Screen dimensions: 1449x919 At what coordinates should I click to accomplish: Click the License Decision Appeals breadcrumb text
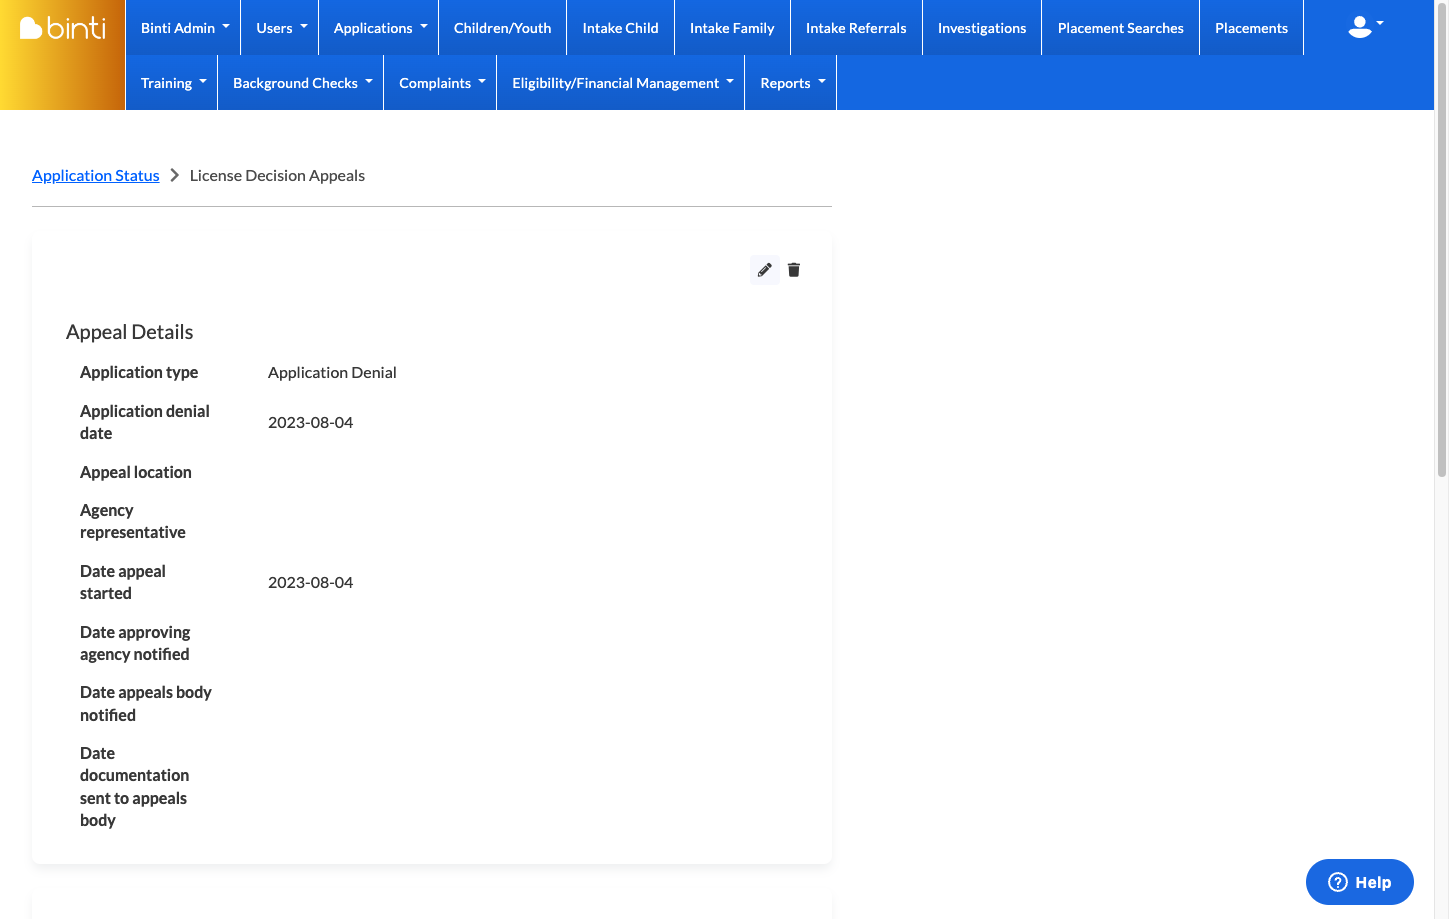point(277,176)
